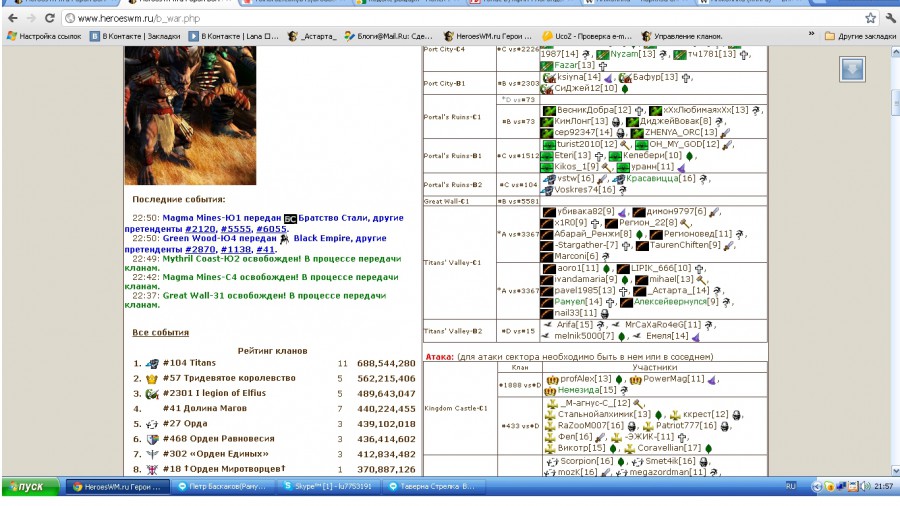Open the HeroesWM.ru Герои bookmark
Viewport: 900px width, 506px height.
487,36
